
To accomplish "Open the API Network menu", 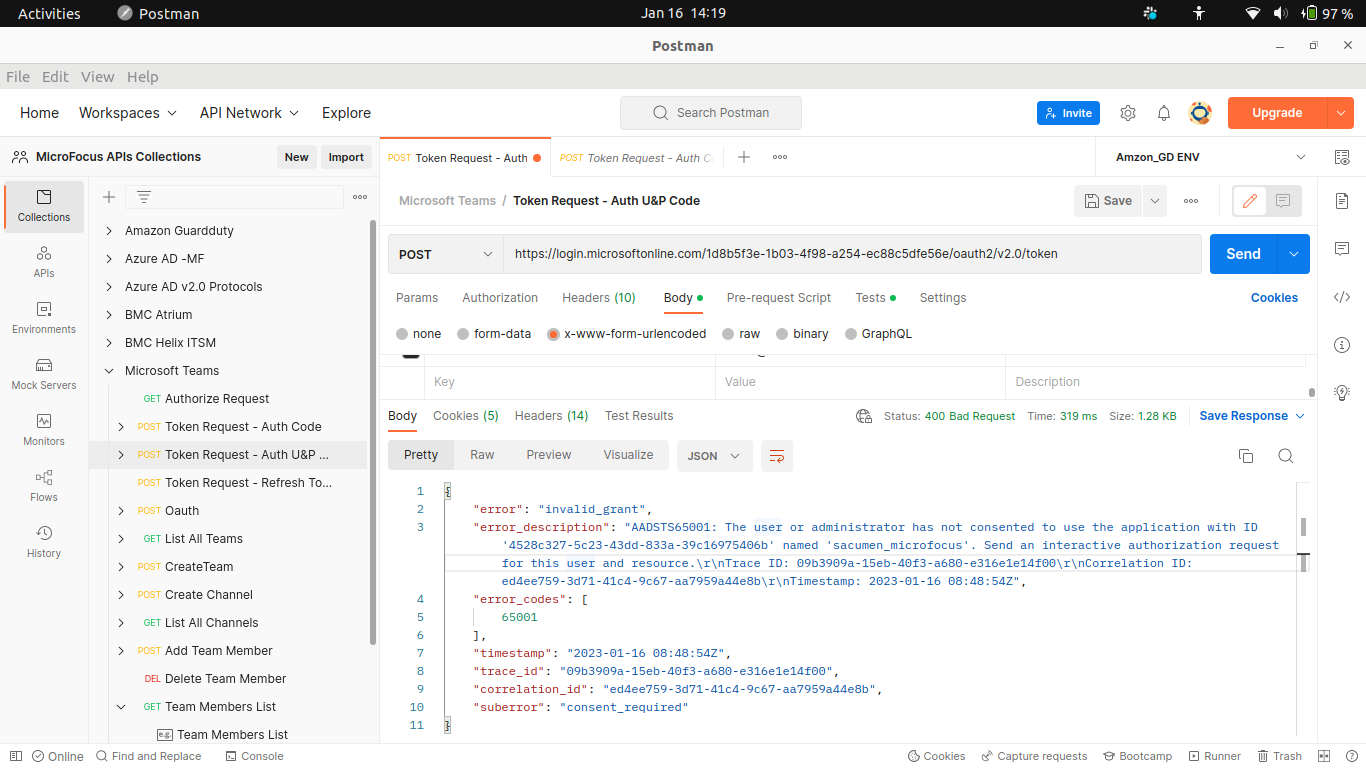I will tap(250, 113).
